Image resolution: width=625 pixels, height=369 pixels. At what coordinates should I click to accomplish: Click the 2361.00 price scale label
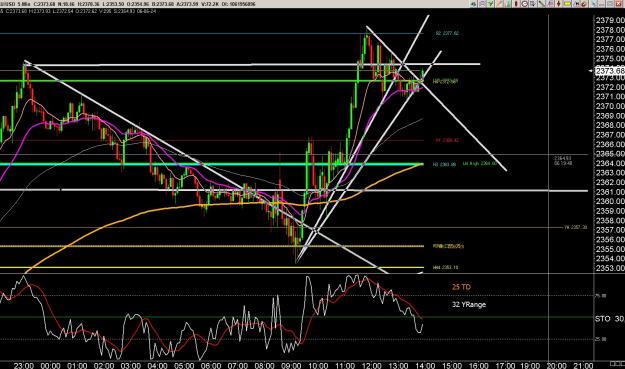click(x=610, y=192)
